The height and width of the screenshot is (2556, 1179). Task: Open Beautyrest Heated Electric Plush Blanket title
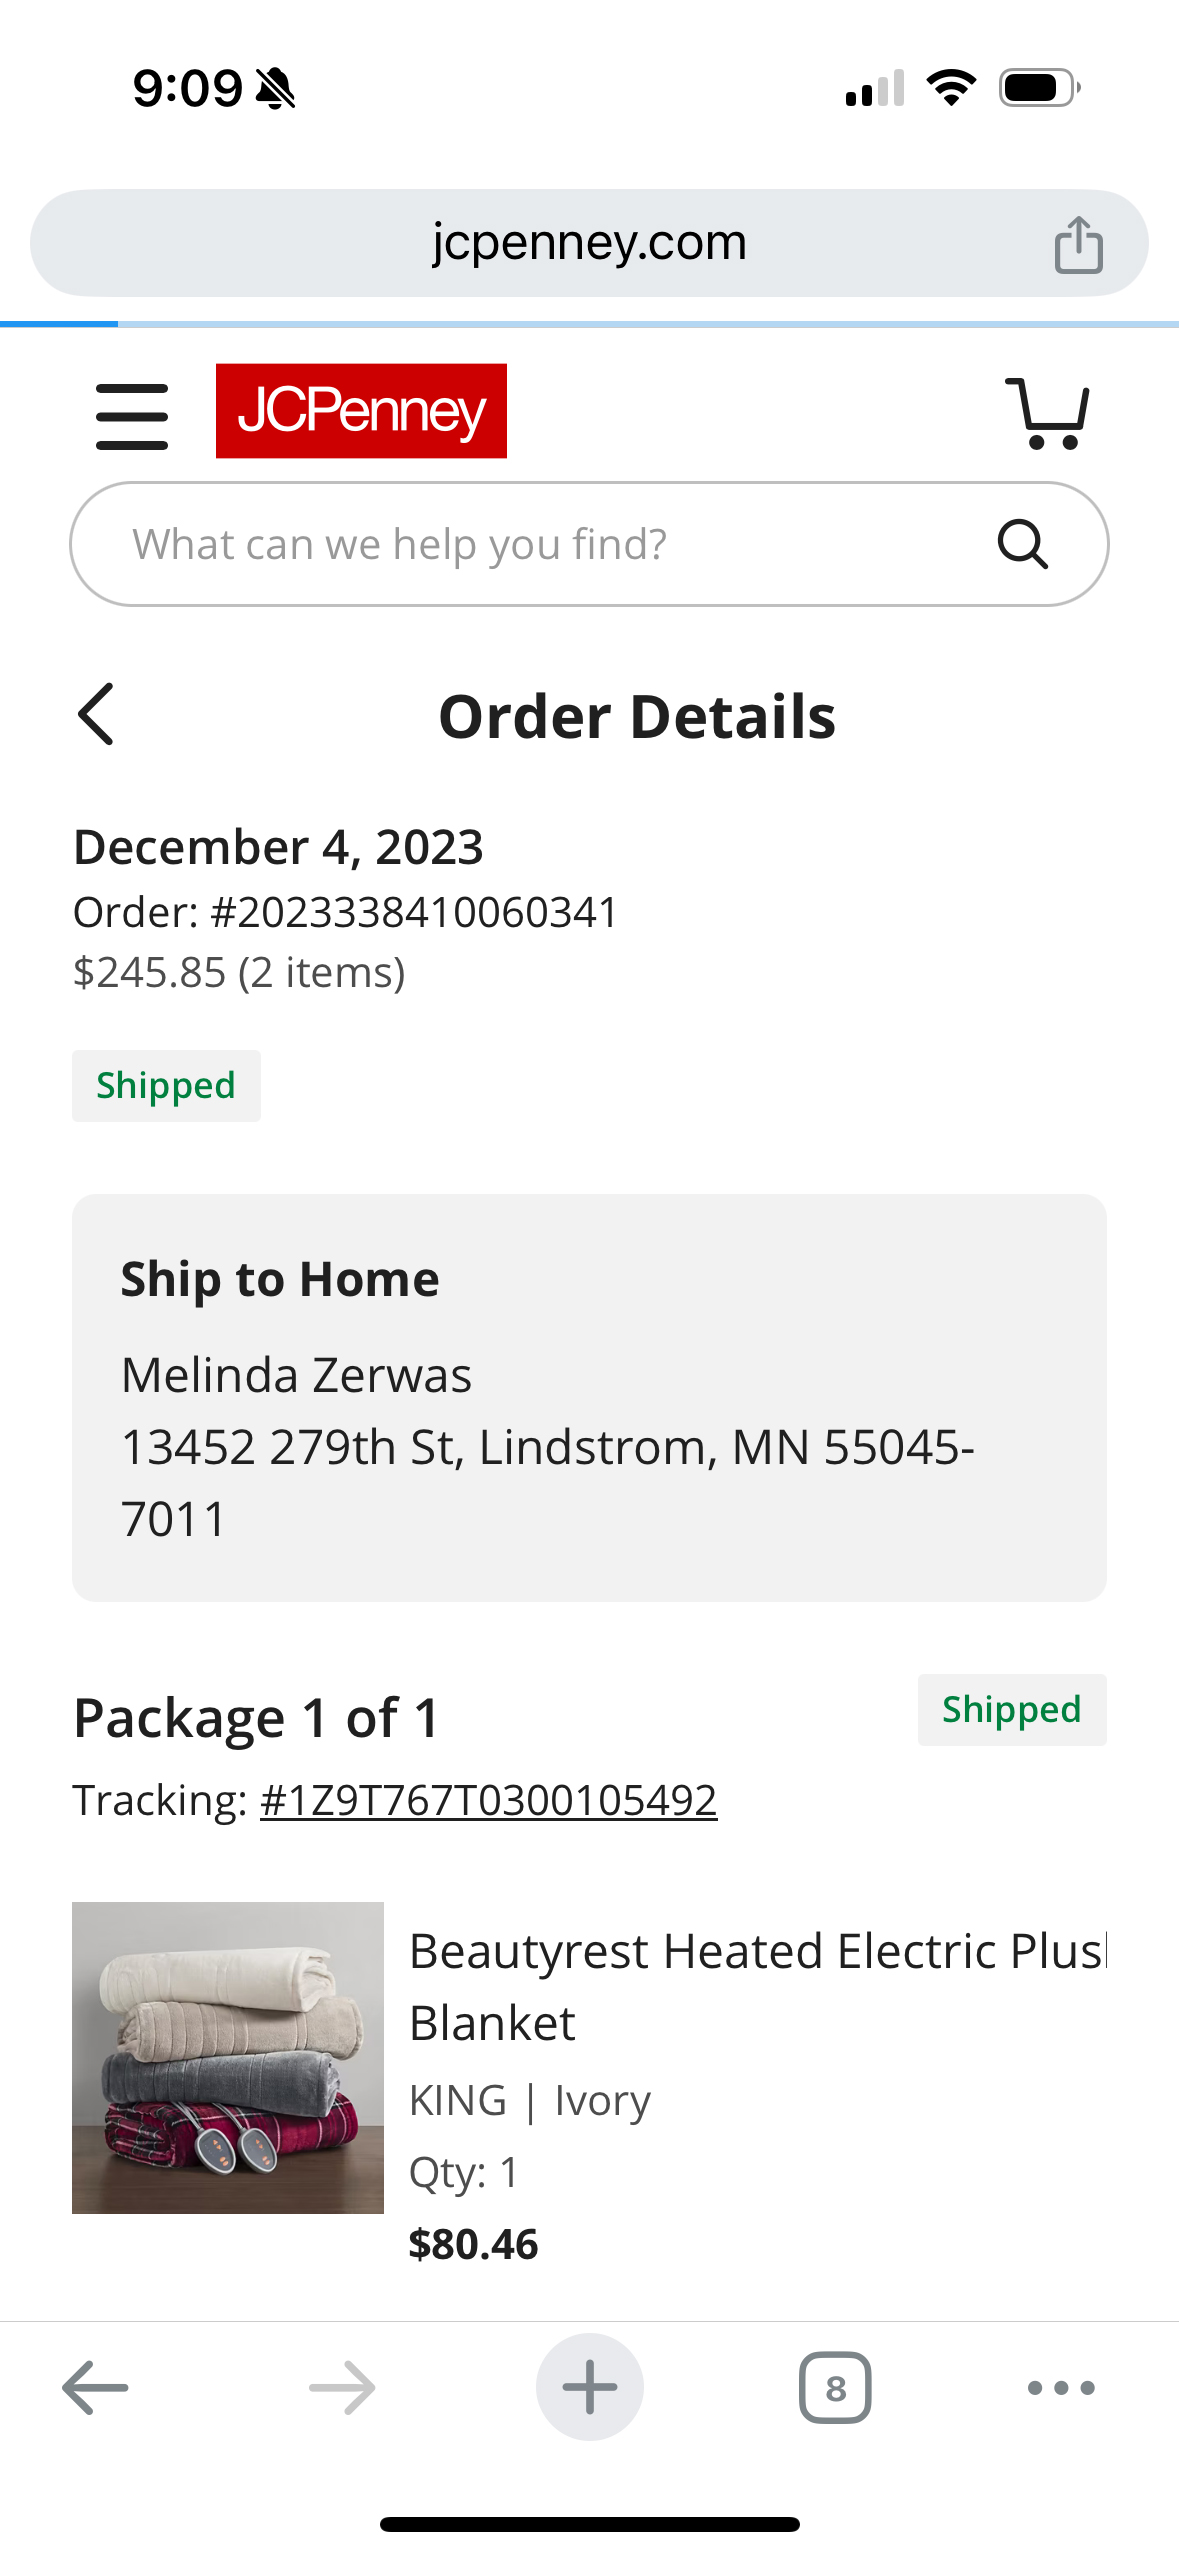coord(758,1986)
